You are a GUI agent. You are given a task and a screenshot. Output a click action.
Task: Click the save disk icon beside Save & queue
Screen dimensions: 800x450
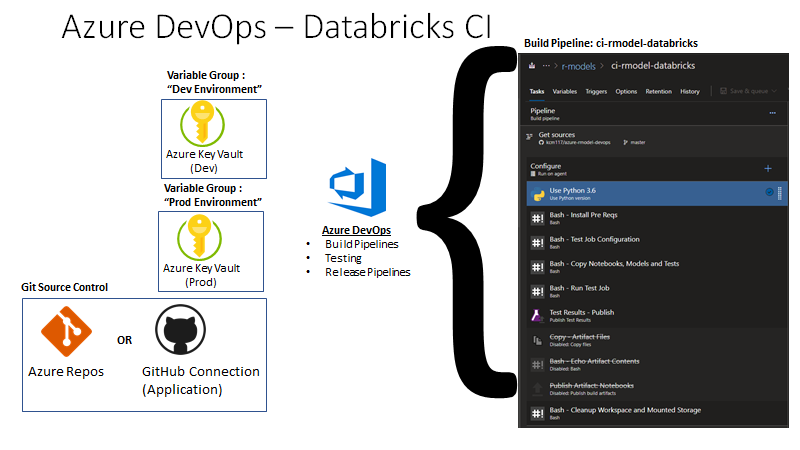[x=723, y=91]
